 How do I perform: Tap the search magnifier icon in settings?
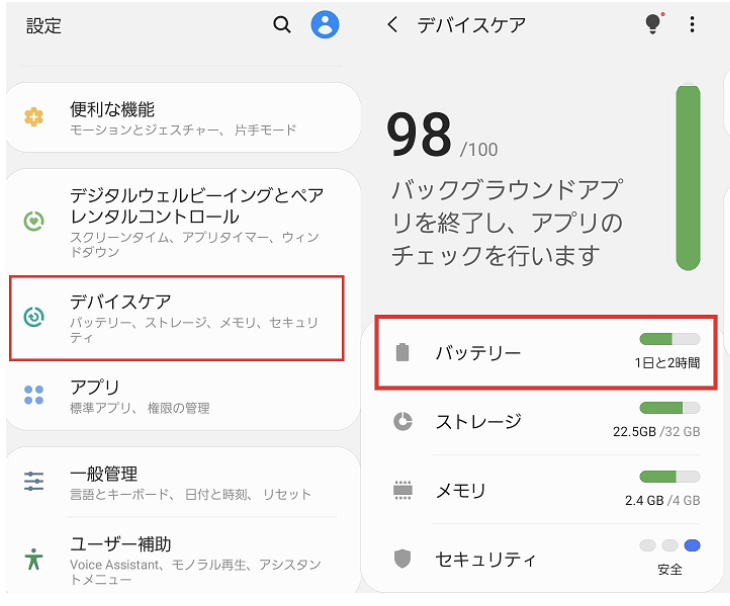[282, 24]
